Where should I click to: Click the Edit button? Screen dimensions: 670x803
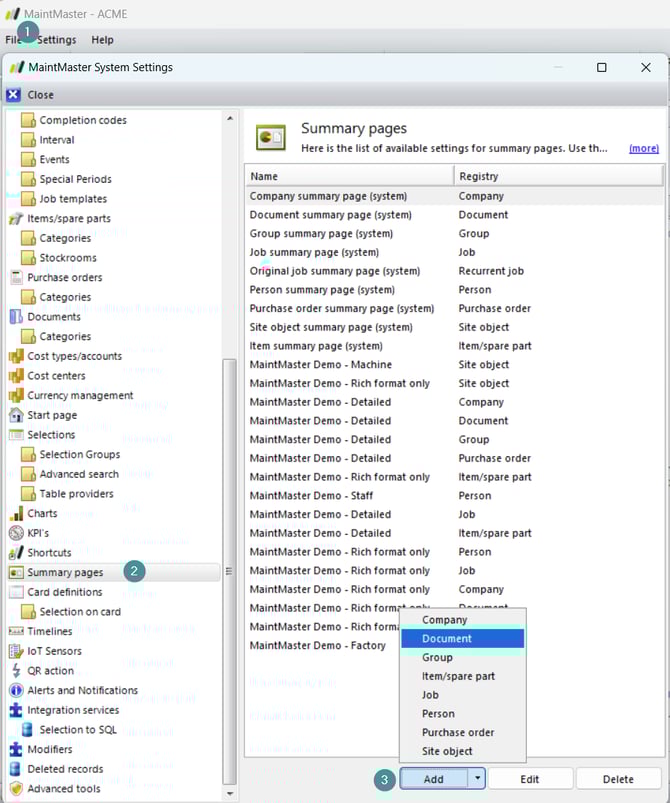(530, 779)
